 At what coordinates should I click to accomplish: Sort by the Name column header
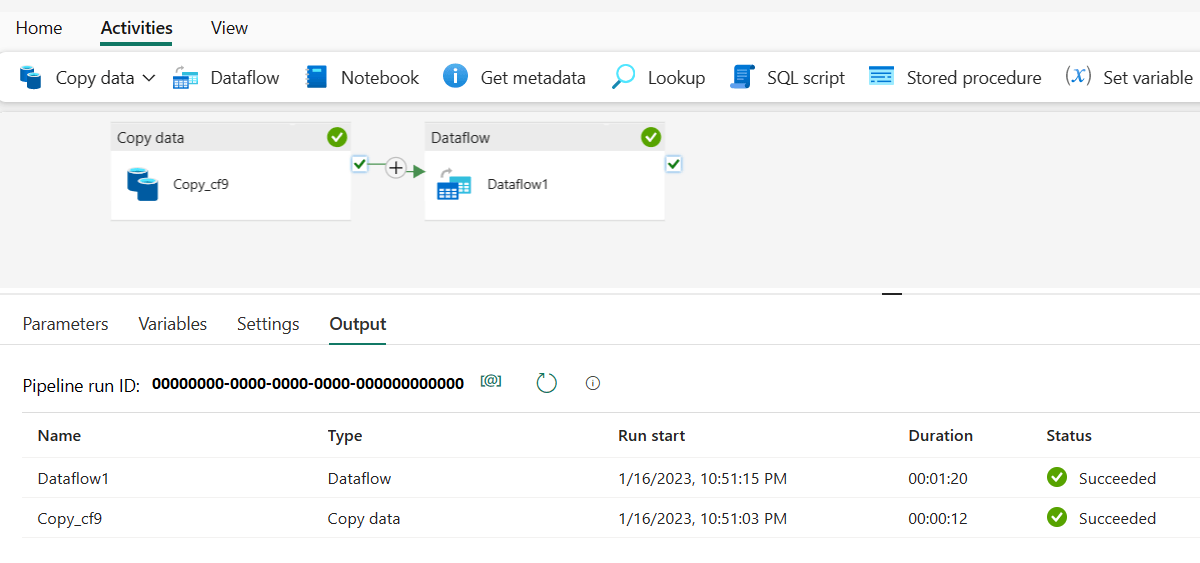(x=59, y=436)
